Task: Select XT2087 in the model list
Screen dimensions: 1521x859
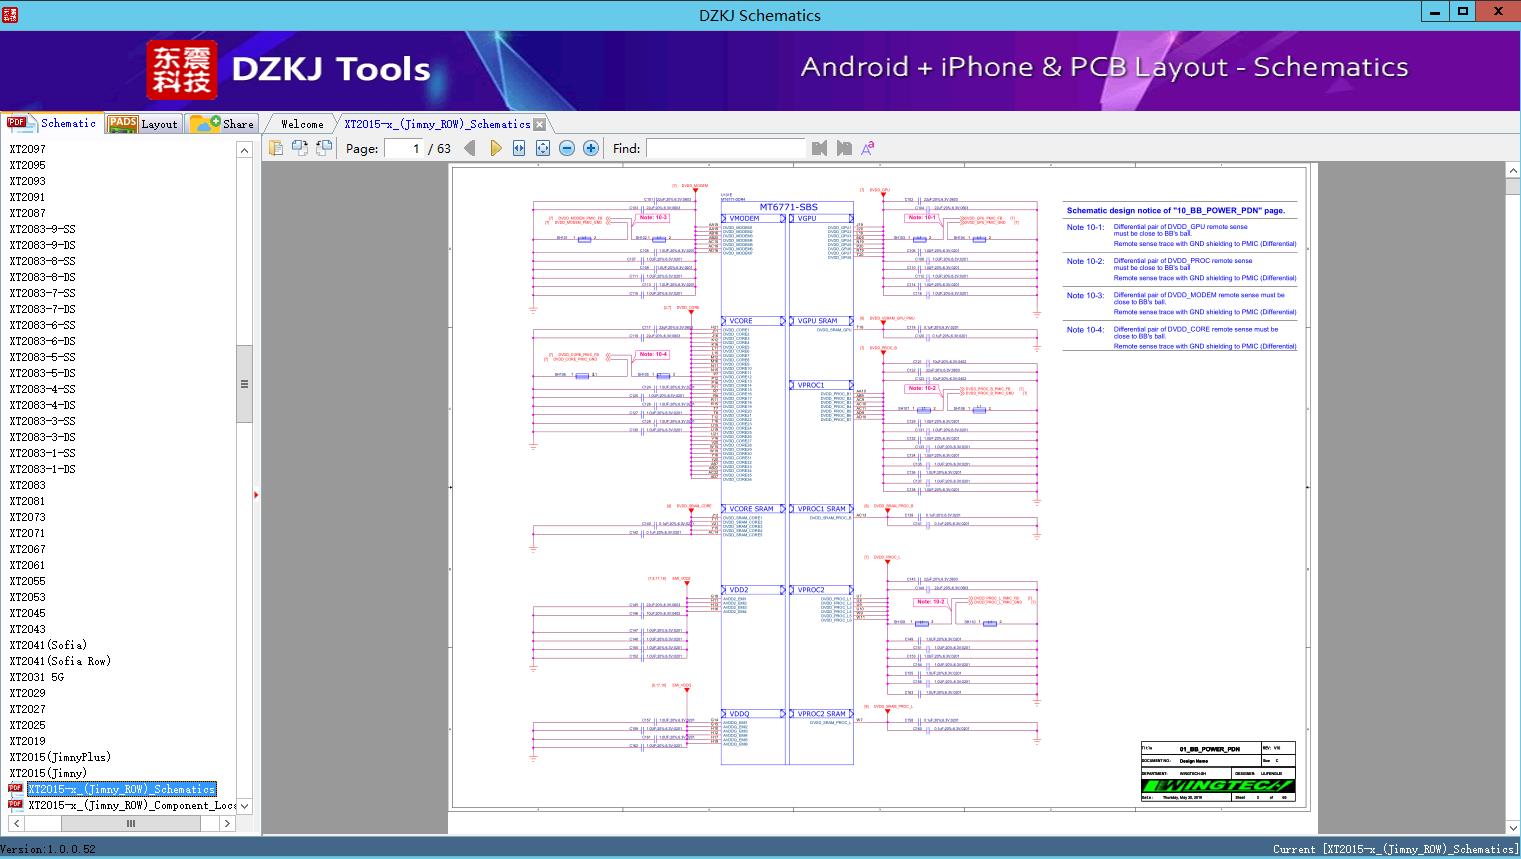Action: [28, 213]
